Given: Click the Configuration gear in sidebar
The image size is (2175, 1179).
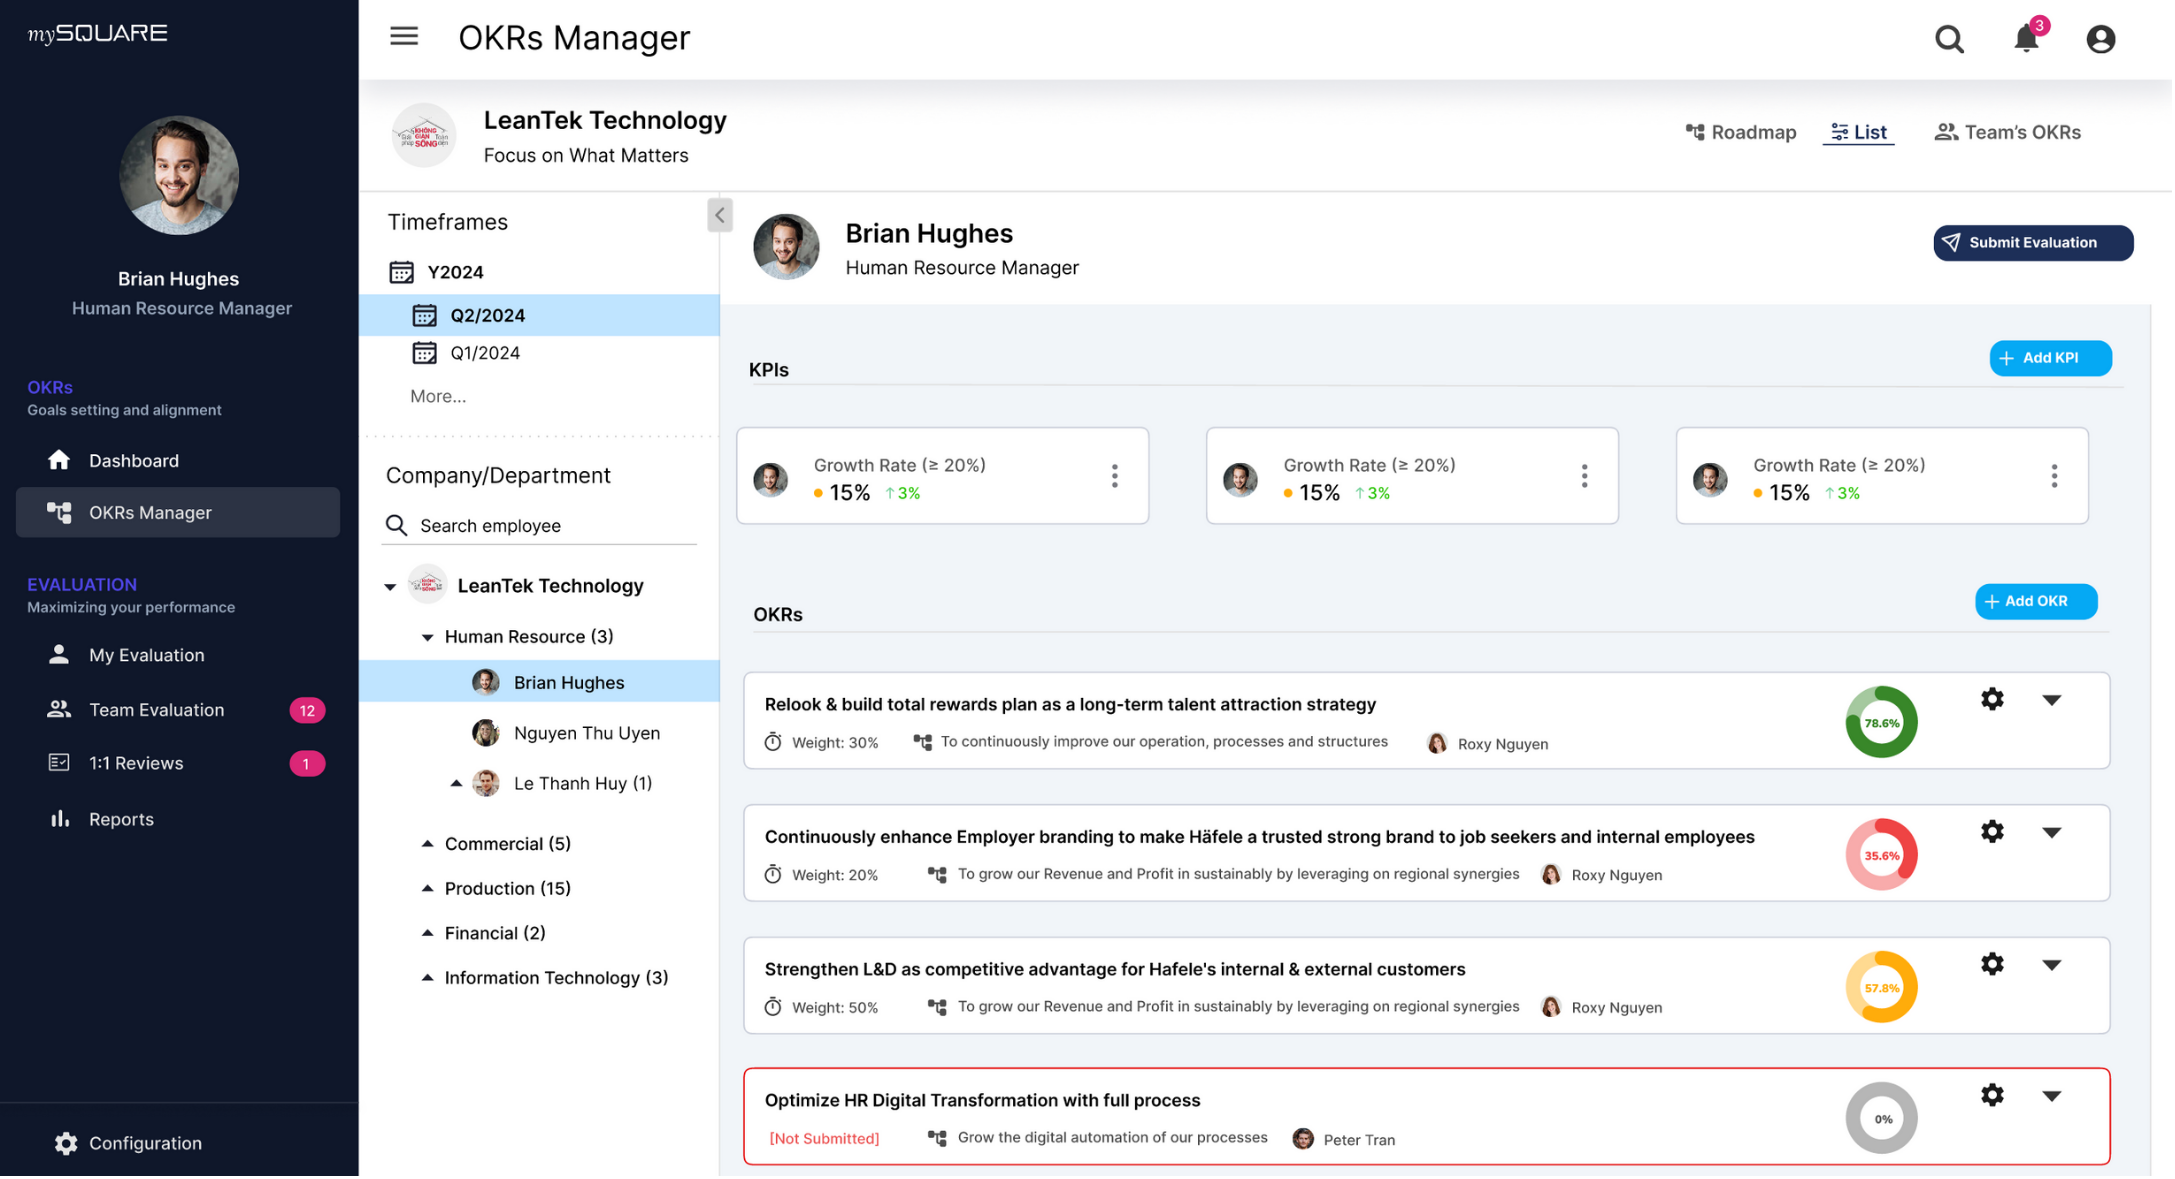Looking at the screenshot, I should pos(66,1143).
